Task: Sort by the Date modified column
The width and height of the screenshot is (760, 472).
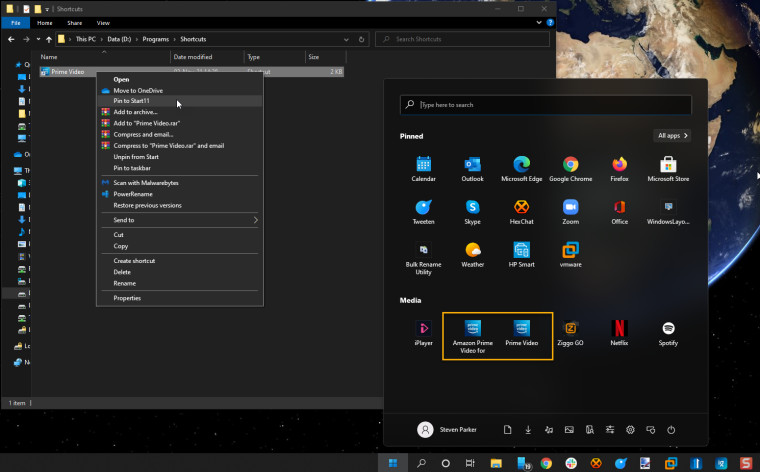Action: (x=207, y=57)
